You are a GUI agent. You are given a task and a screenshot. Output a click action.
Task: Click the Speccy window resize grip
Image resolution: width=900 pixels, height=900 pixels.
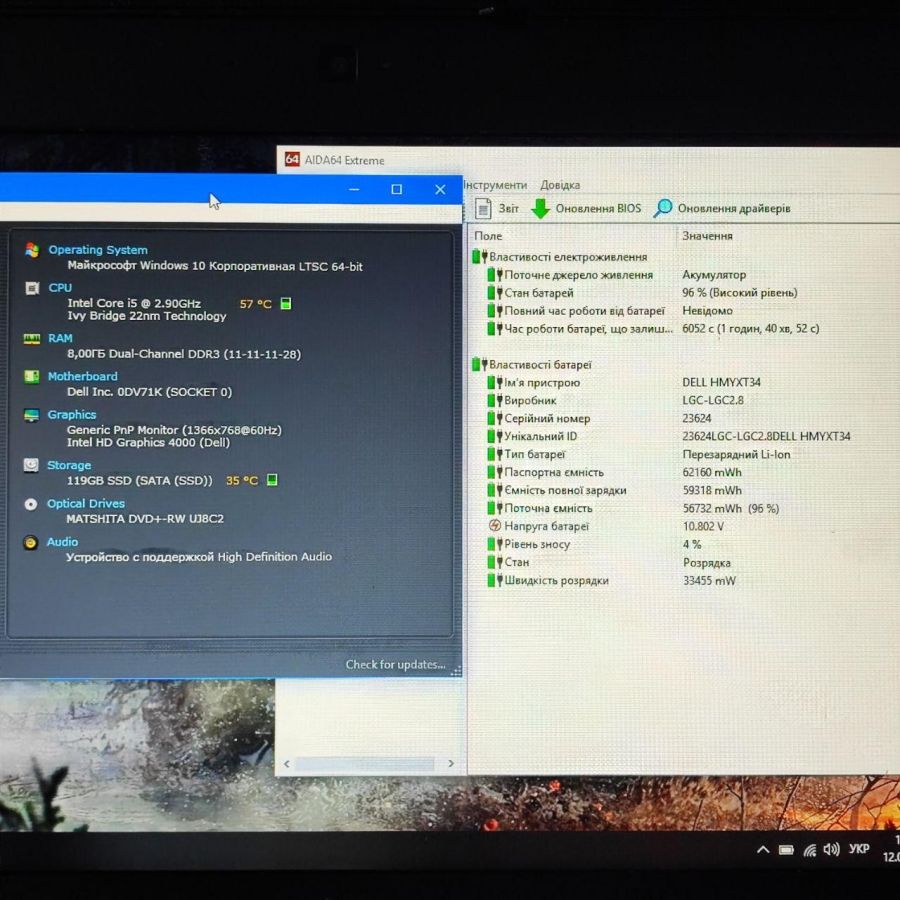pos(456,671)
